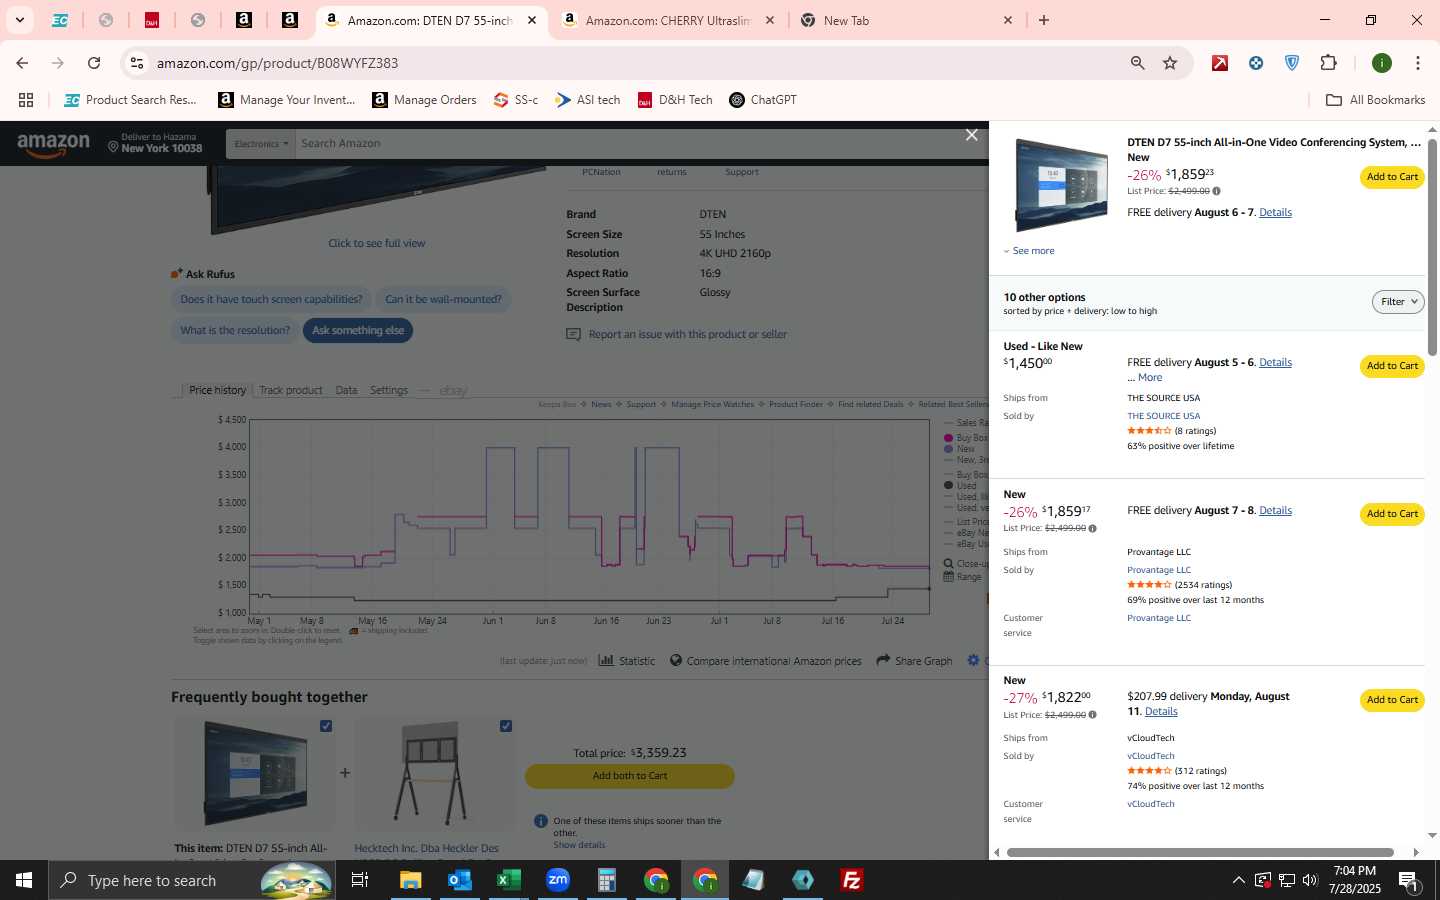Image resolution: width=1440 pixels, height=900 pixels.
Task: Open Task View on taskbar
Action: pos(360,880)
